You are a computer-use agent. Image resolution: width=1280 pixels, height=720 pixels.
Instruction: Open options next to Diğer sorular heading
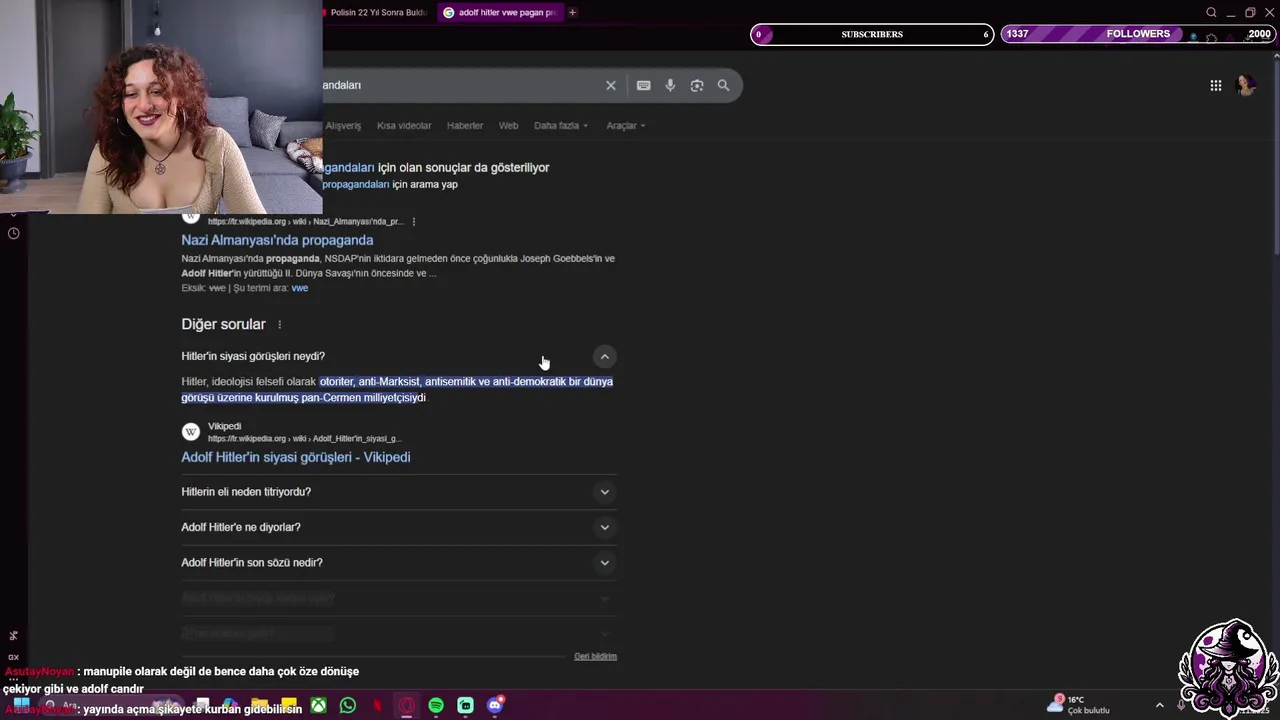[280, 324]
